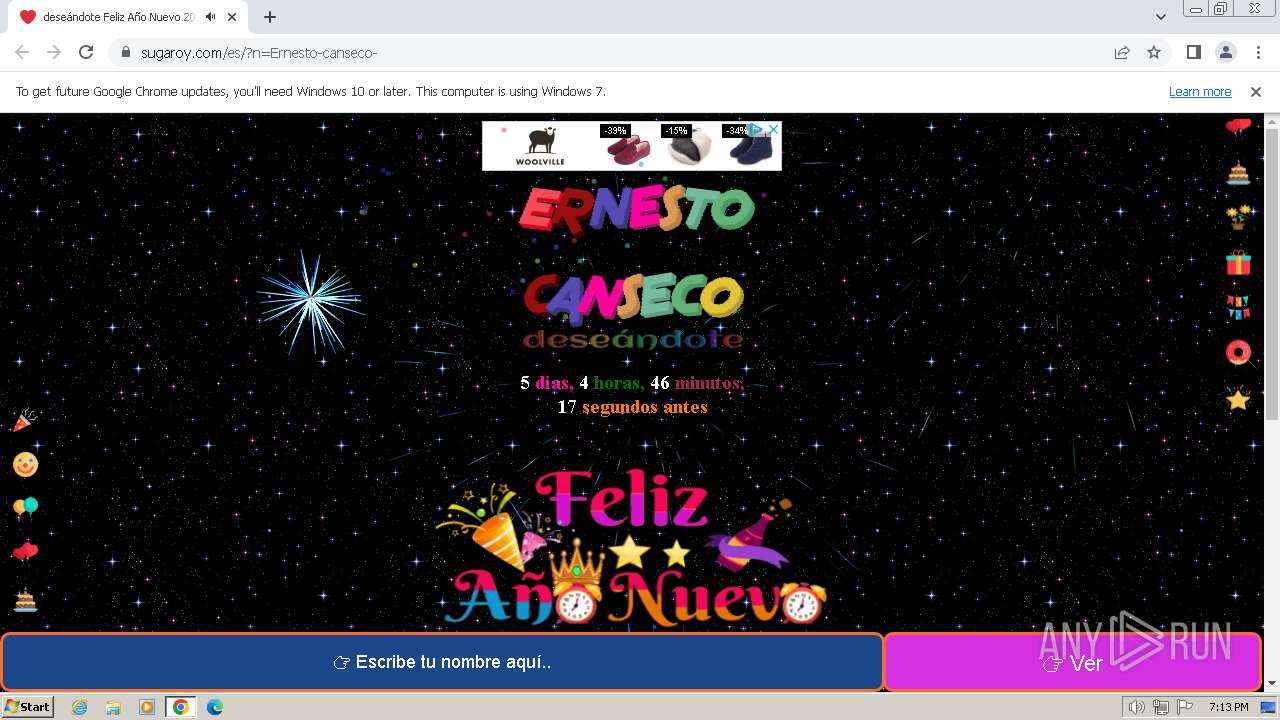1280x720 pixels.
Task: Open AdChoices info icon on ad
Action: [x=758, y=129]
